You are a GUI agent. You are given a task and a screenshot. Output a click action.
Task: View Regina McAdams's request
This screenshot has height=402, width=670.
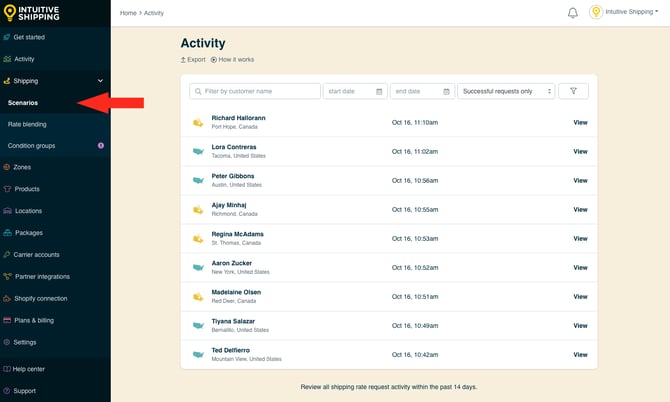pos(580,238)
